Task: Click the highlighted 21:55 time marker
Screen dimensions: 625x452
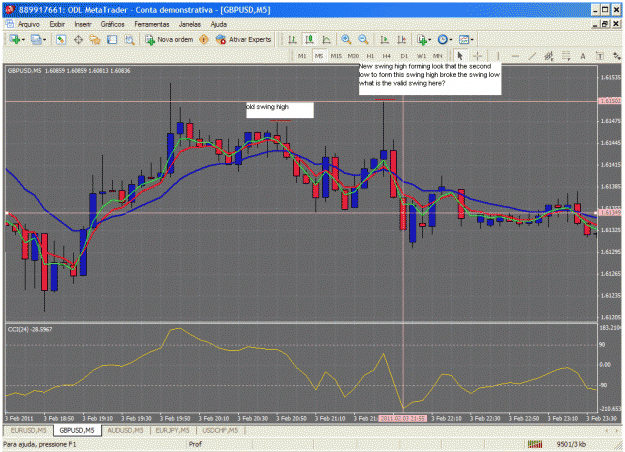Action: click(x=403, y=419)
